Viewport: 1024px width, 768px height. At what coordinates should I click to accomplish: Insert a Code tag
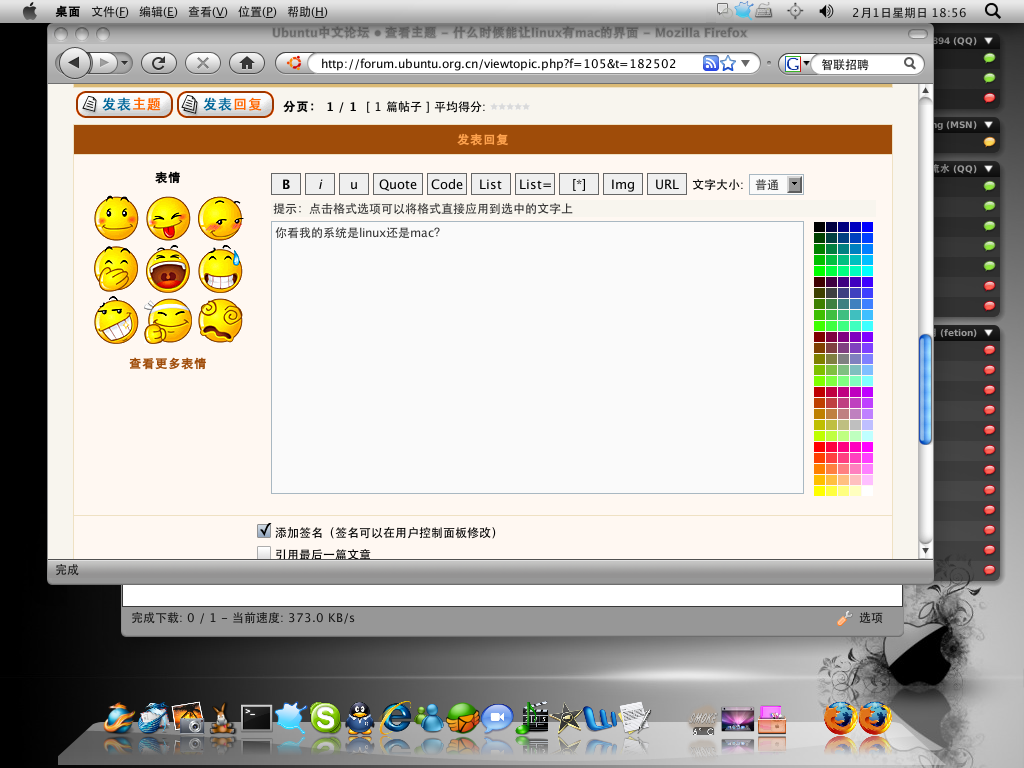pos(447,184)
